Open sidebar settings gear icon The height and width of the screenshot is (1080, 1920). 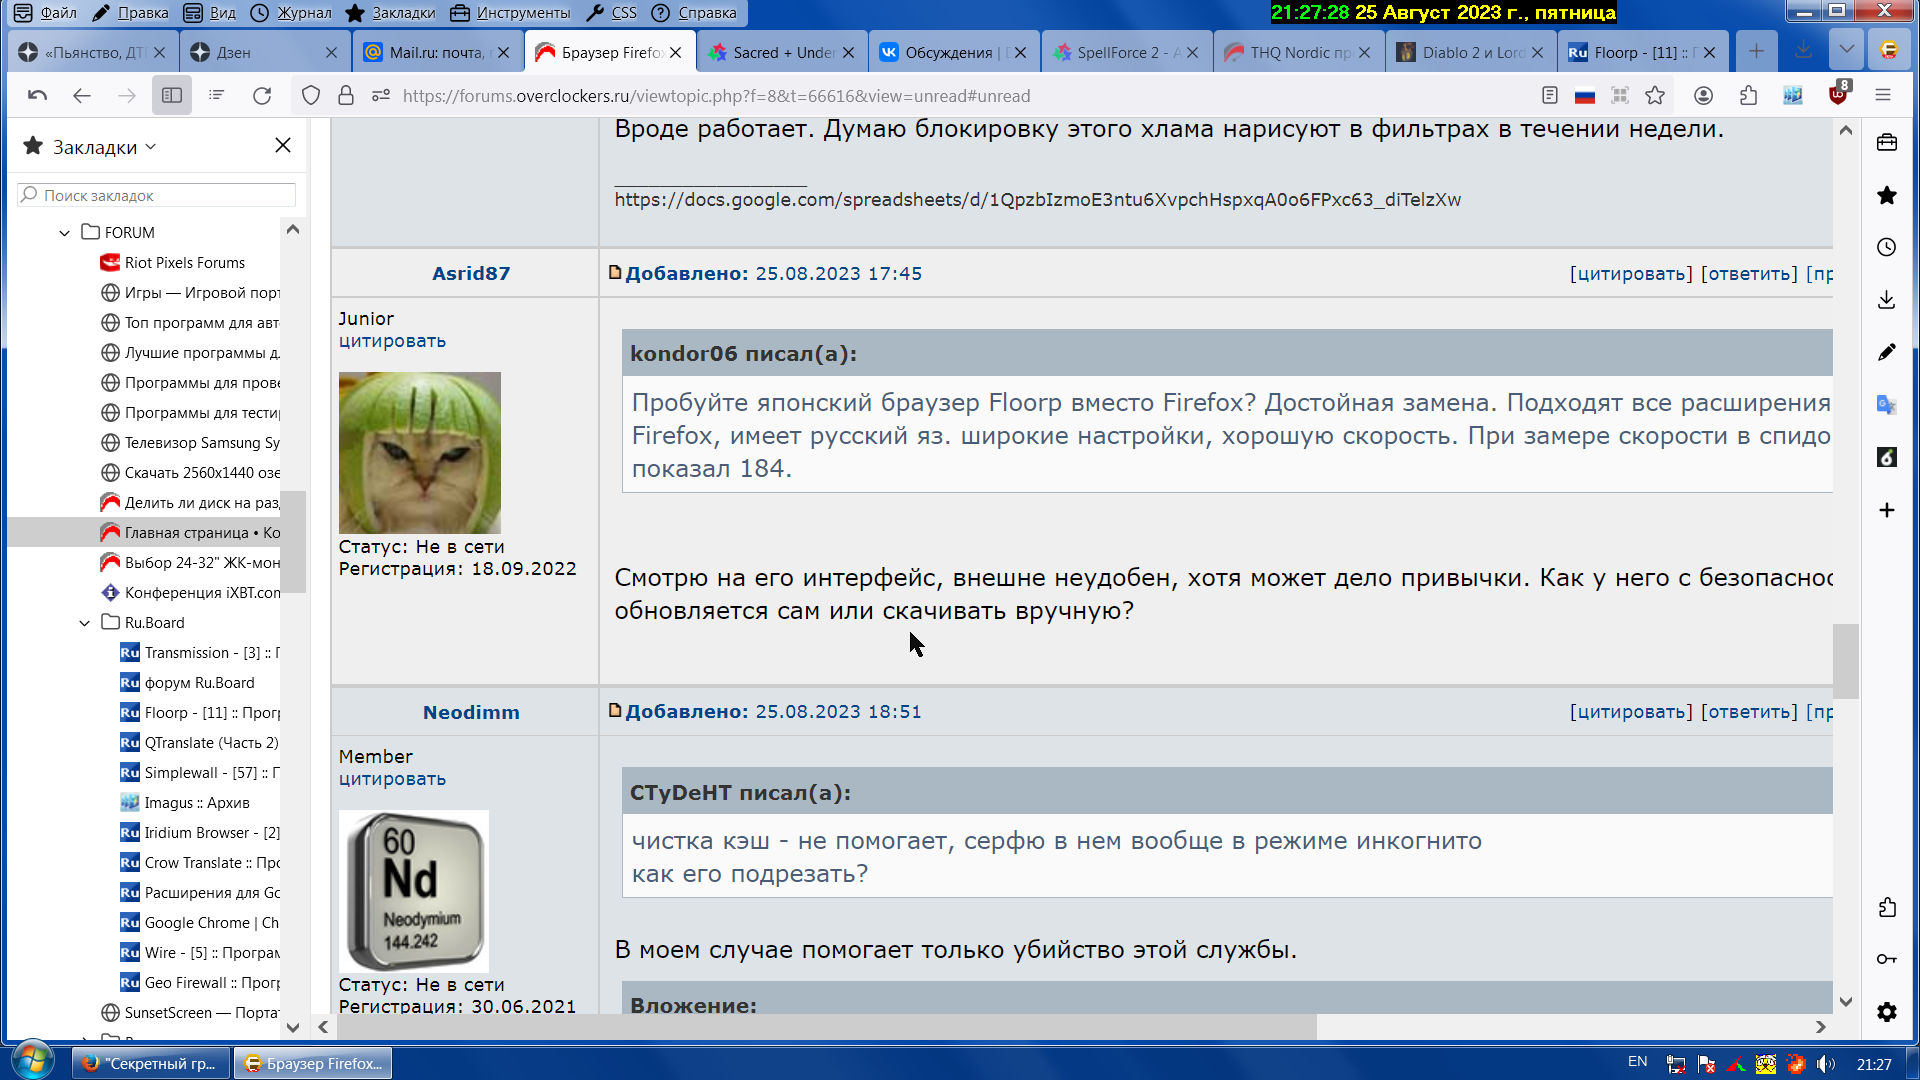(1887, 1012)
